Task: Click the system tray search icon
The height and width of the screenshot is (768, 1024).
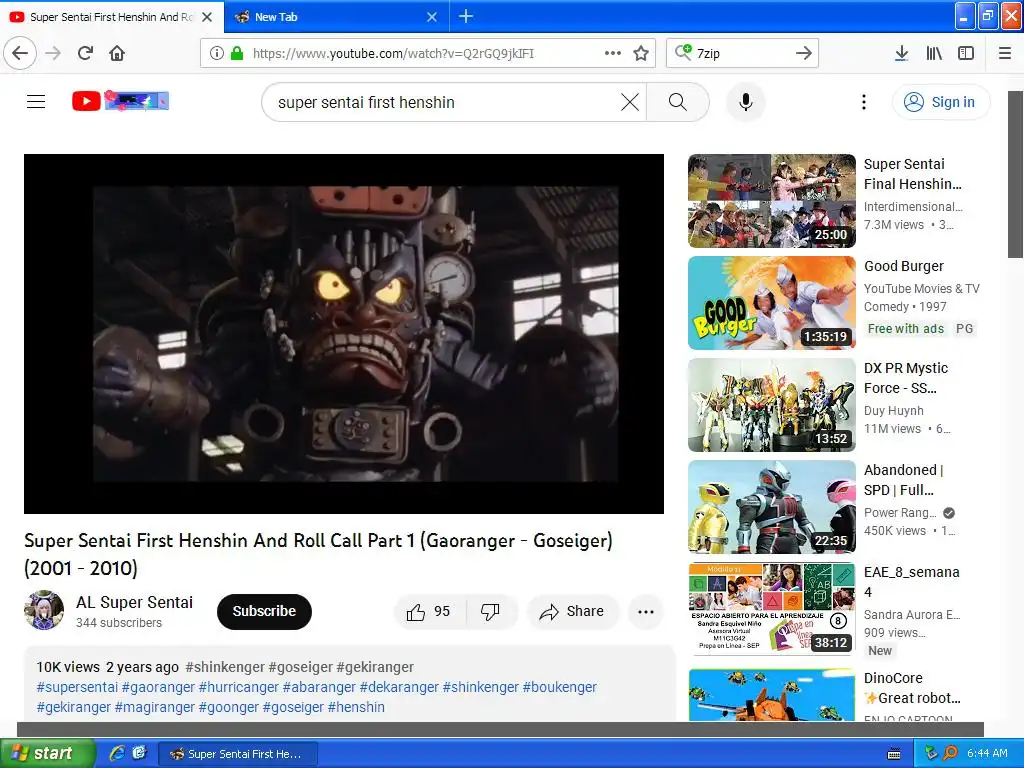Action: click(x=950, y=753)
